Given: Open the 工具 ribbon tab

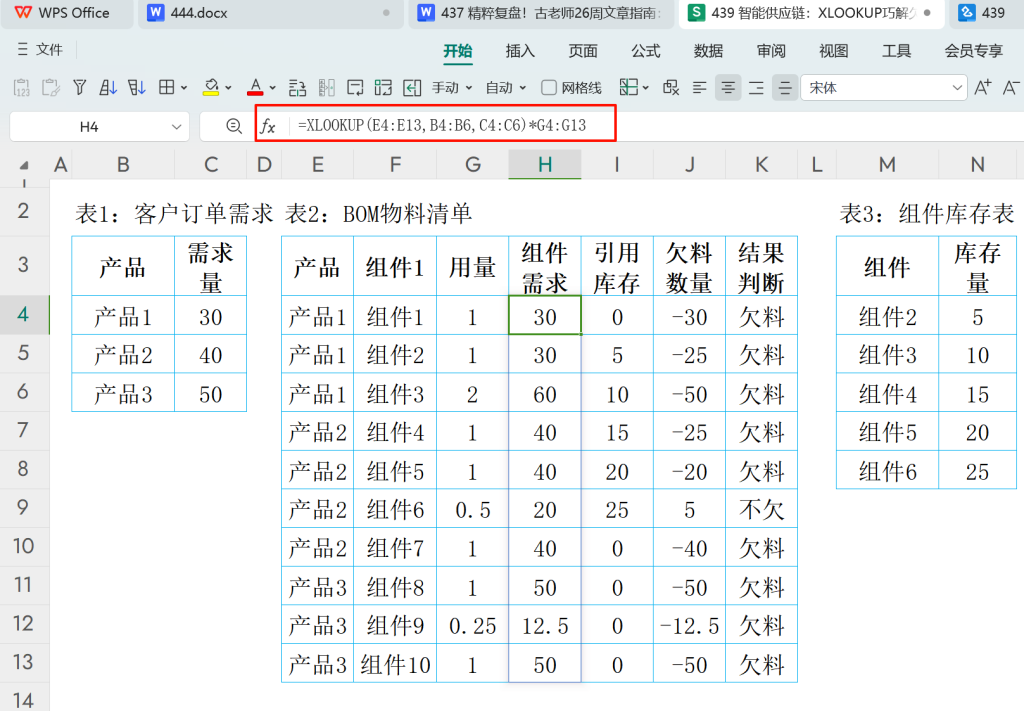Looking at the screenshot, I should point(897,51).
